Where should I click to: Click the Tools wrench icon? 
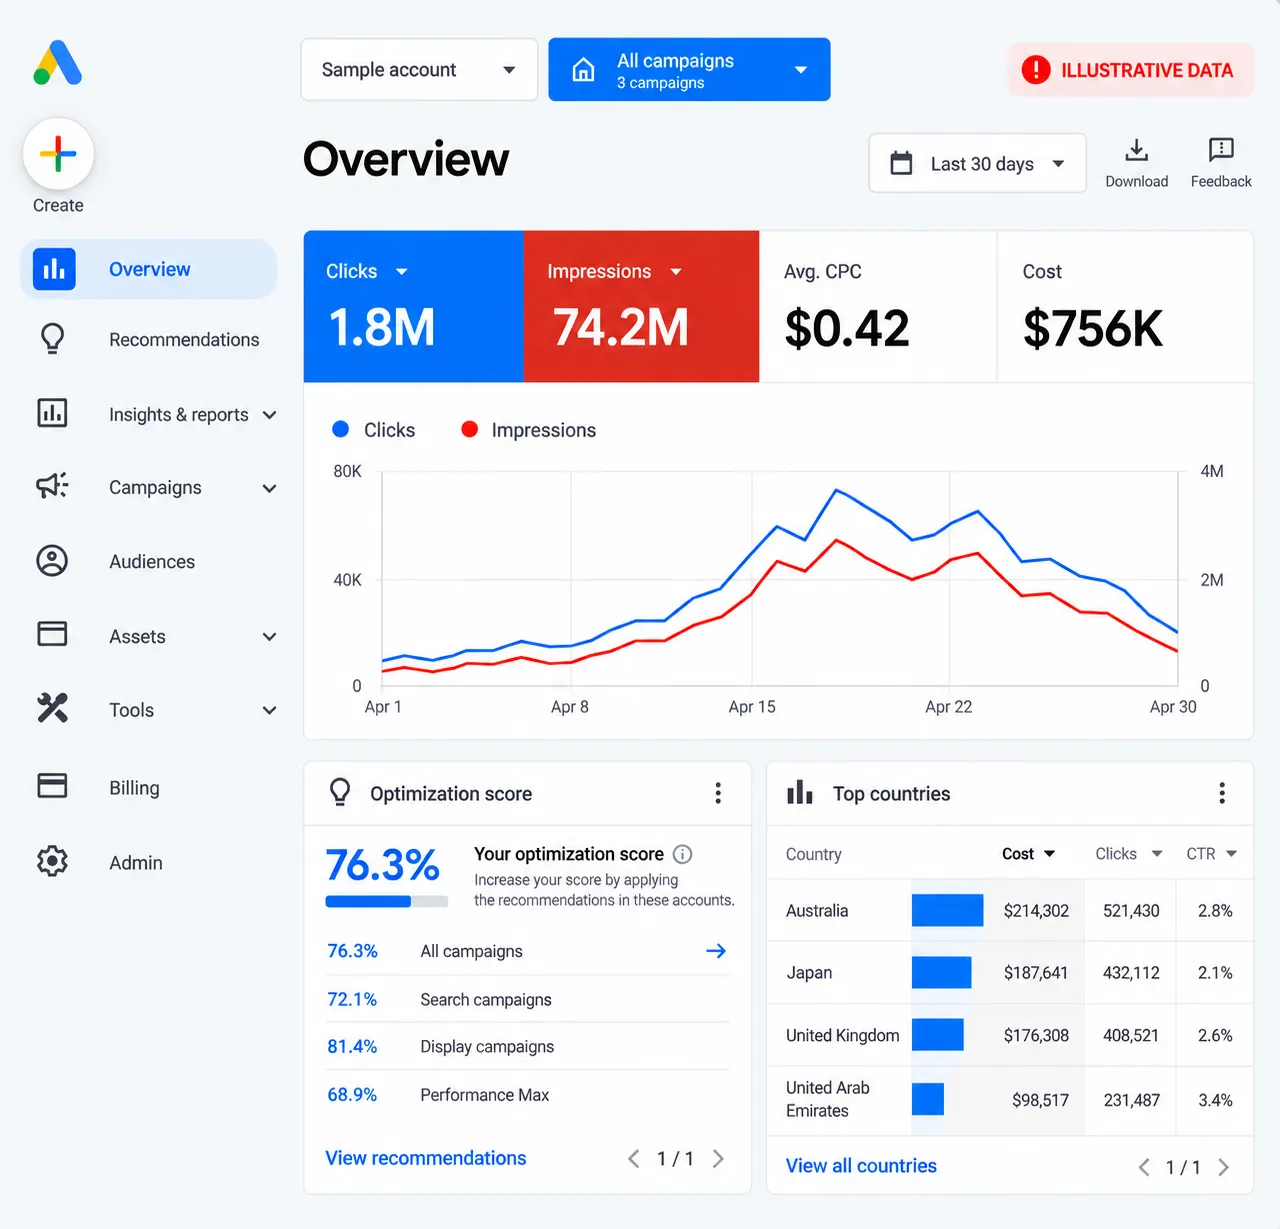(52, 708)
